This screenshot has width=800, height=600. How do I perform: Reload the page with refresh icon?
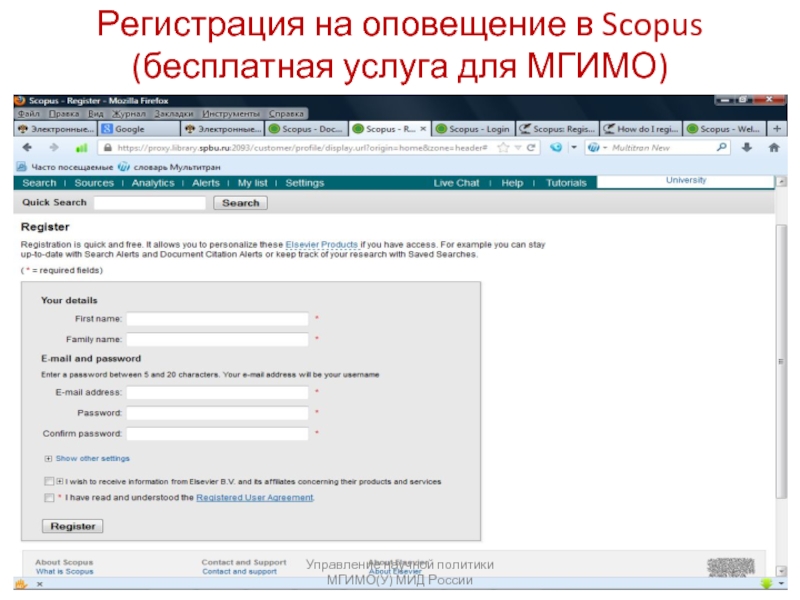pos(531,148)
